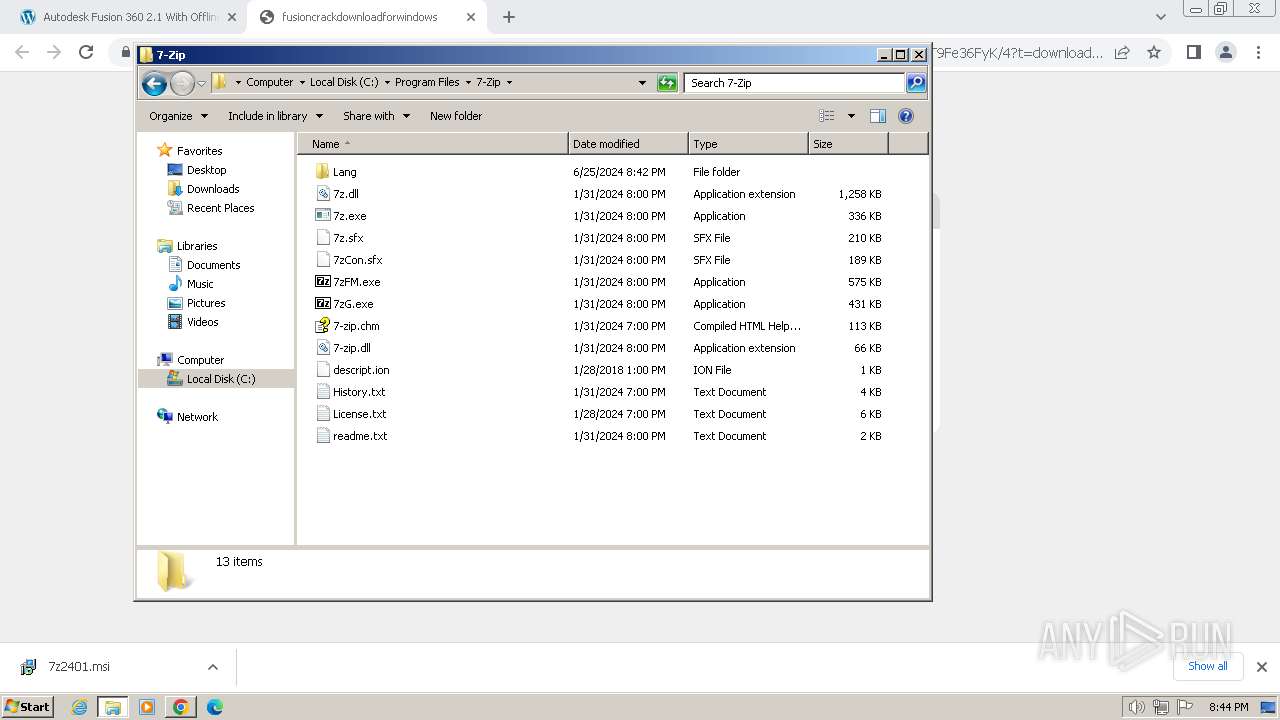Click the volume speaker tray icon
Screen dimensions: 1280x720
coord(1136,707)
